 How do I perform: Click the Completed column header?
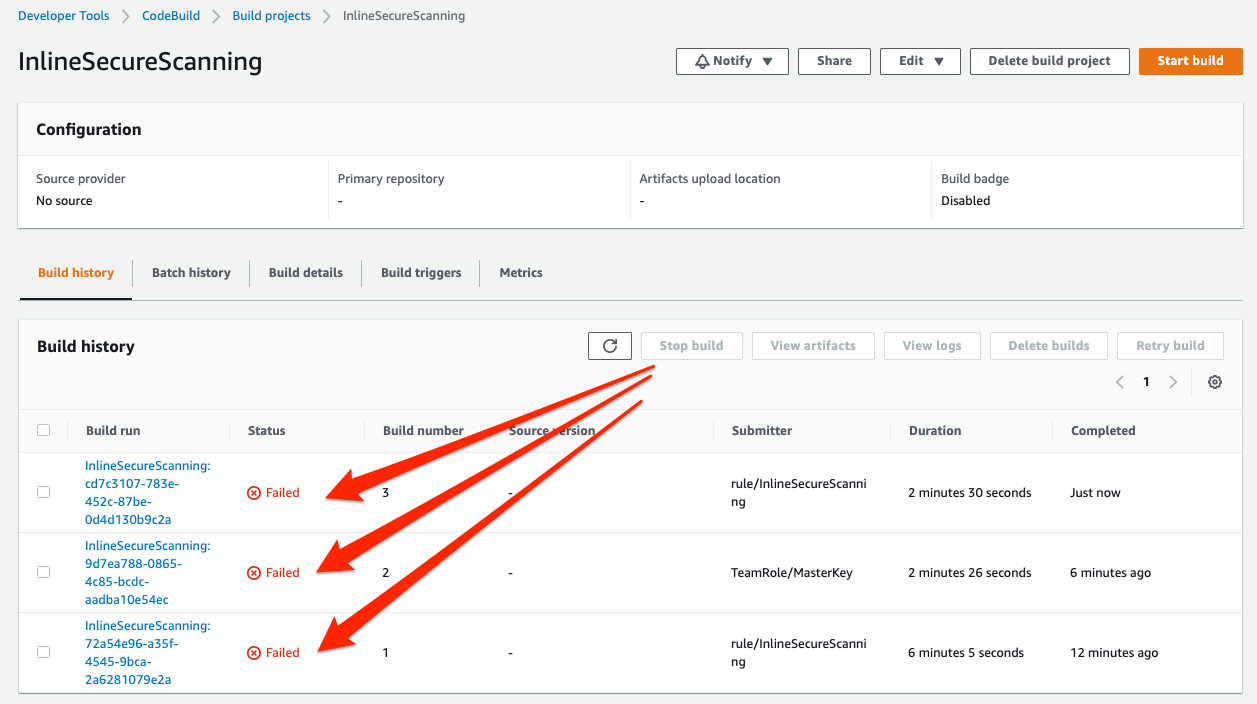(x=1103, y=431)
